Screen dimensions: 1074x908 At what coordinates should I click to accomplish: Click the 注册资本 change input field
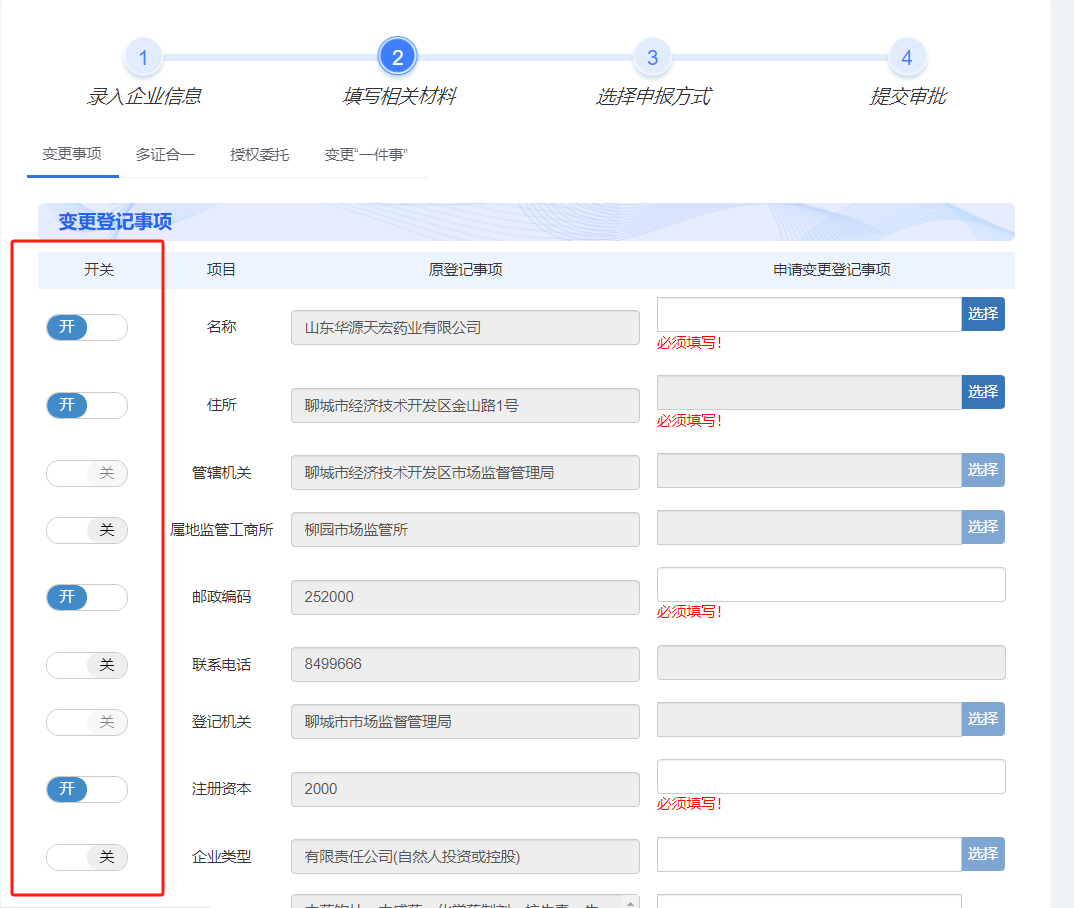click(x=830, y=776)
